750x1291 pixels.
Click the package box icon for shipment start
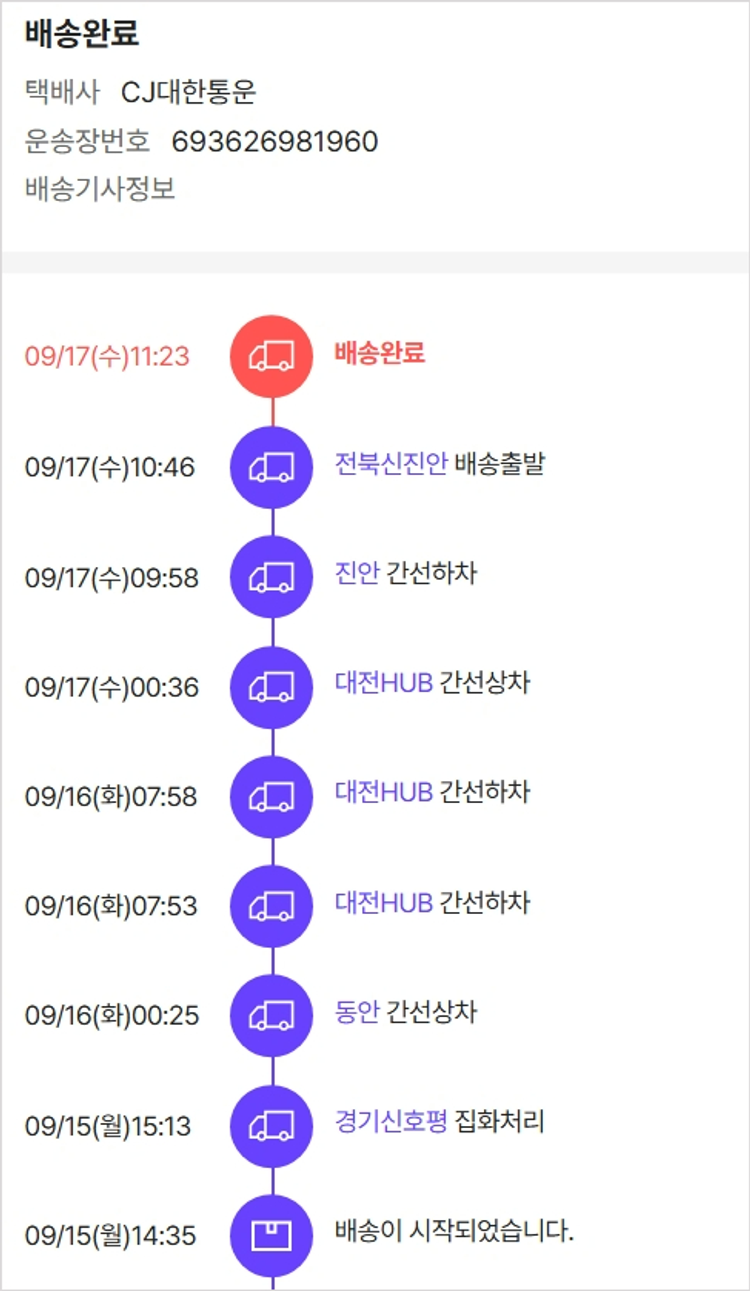(272, 1235)
